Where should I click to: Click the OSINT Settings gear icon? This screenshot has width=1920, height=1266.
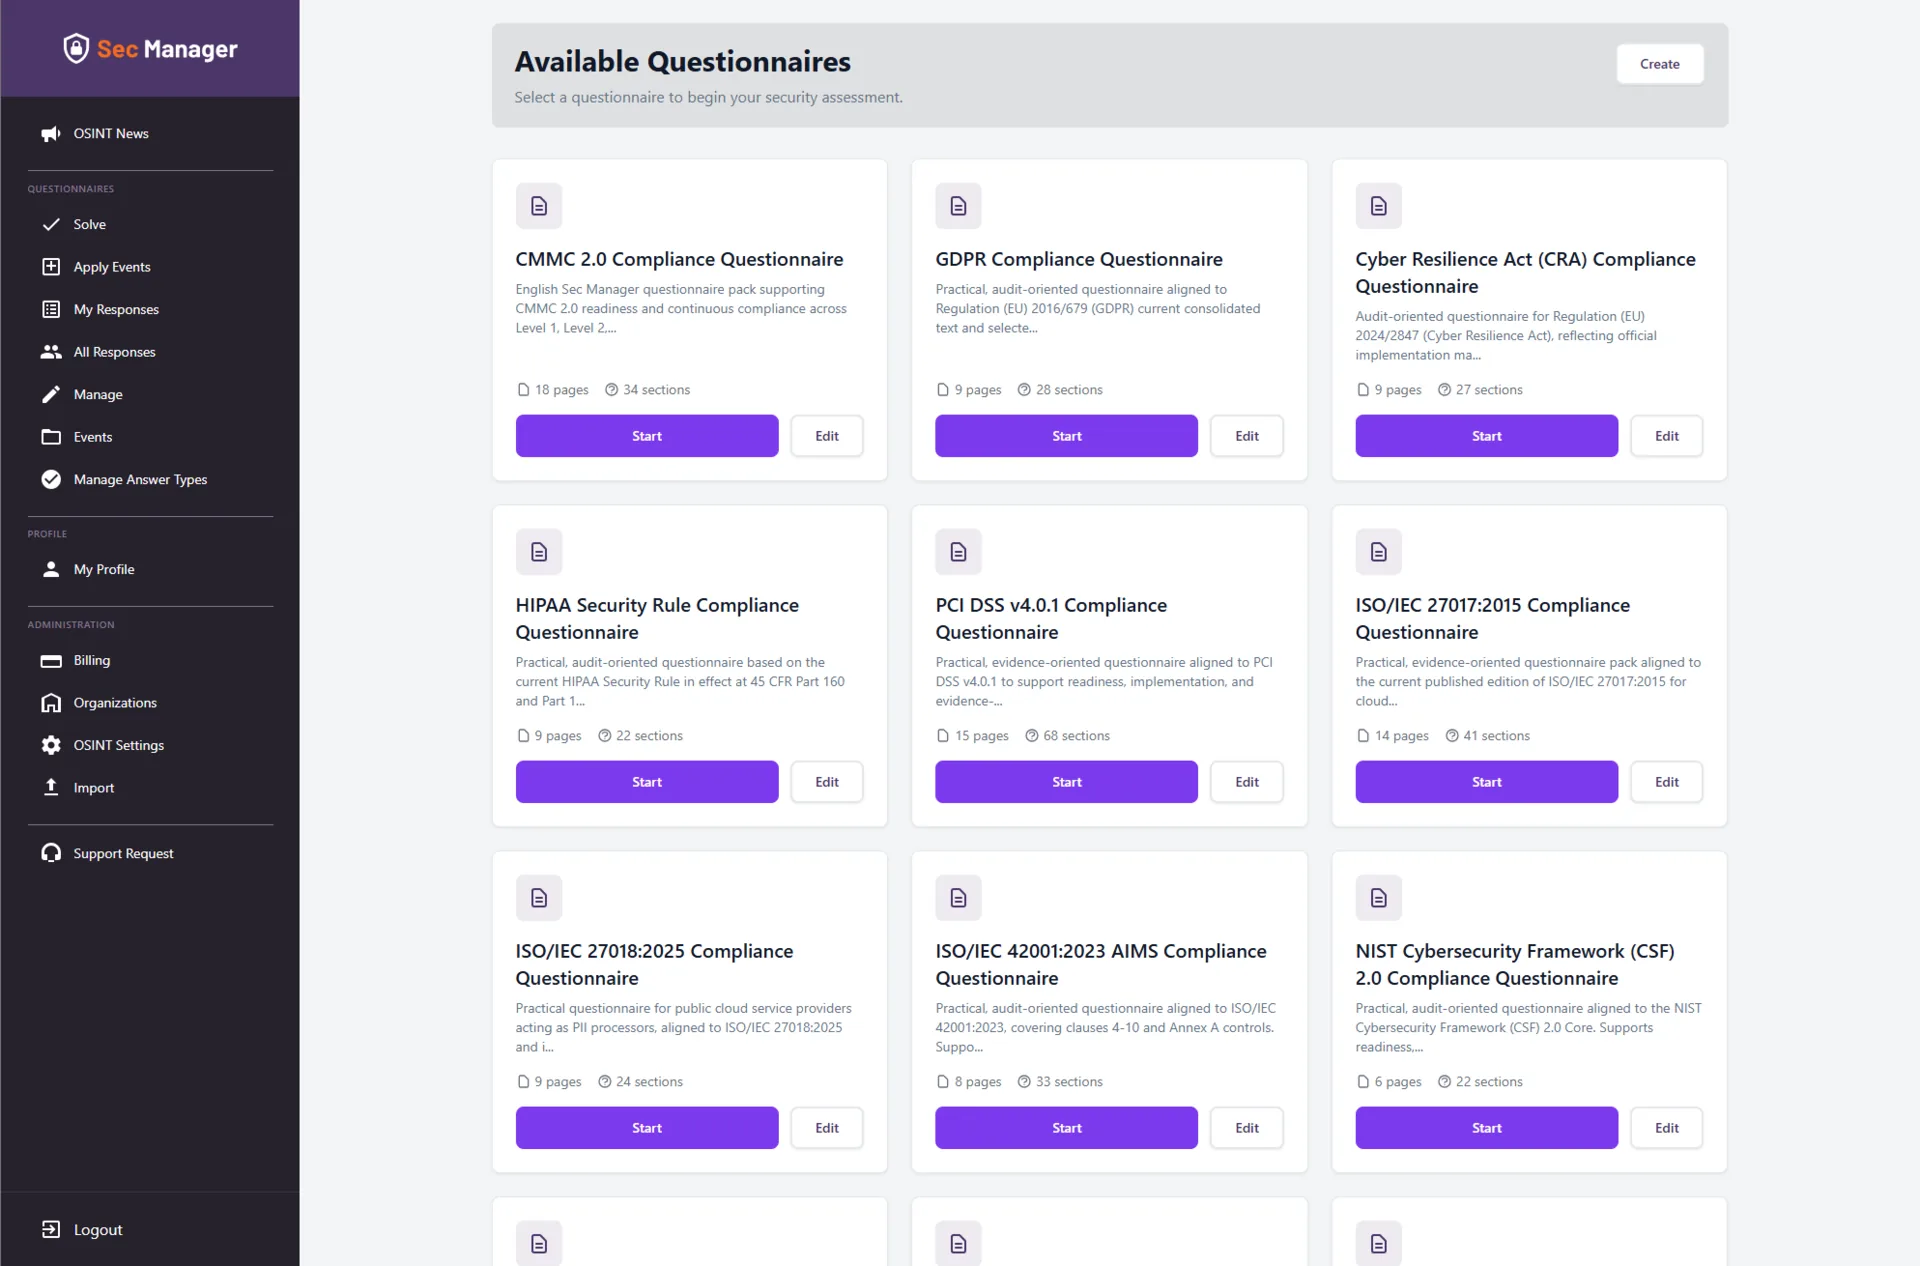(x=51, y=746)
